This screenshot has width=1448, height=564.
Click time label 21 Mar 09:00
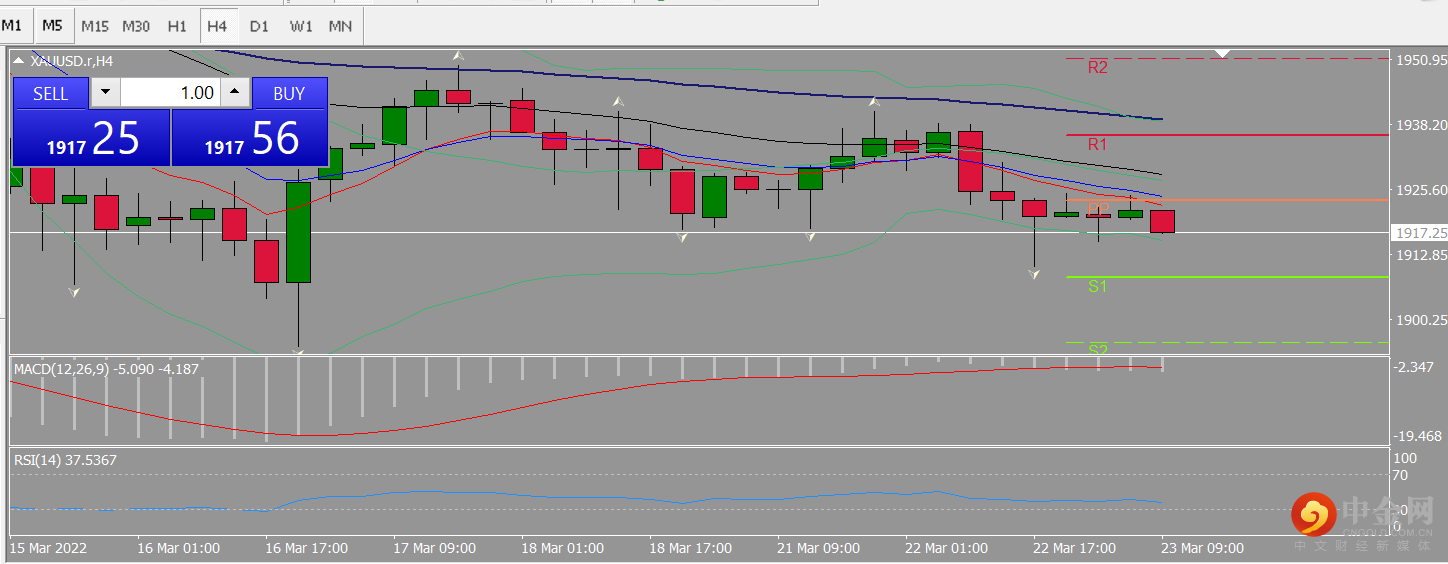coord(818,548)
